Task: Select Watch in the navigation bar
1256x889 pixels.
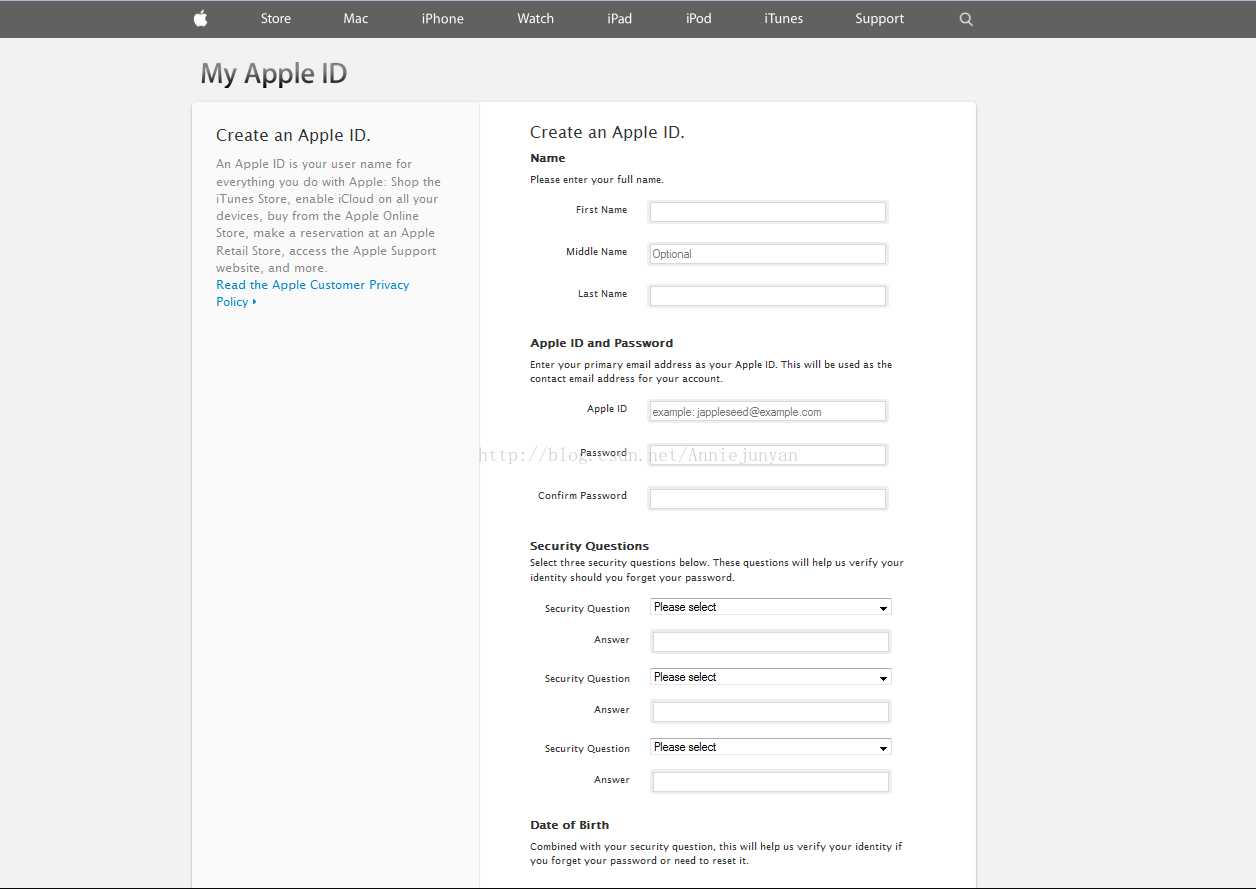Action: pyautogui.click(x=536, y=19)
